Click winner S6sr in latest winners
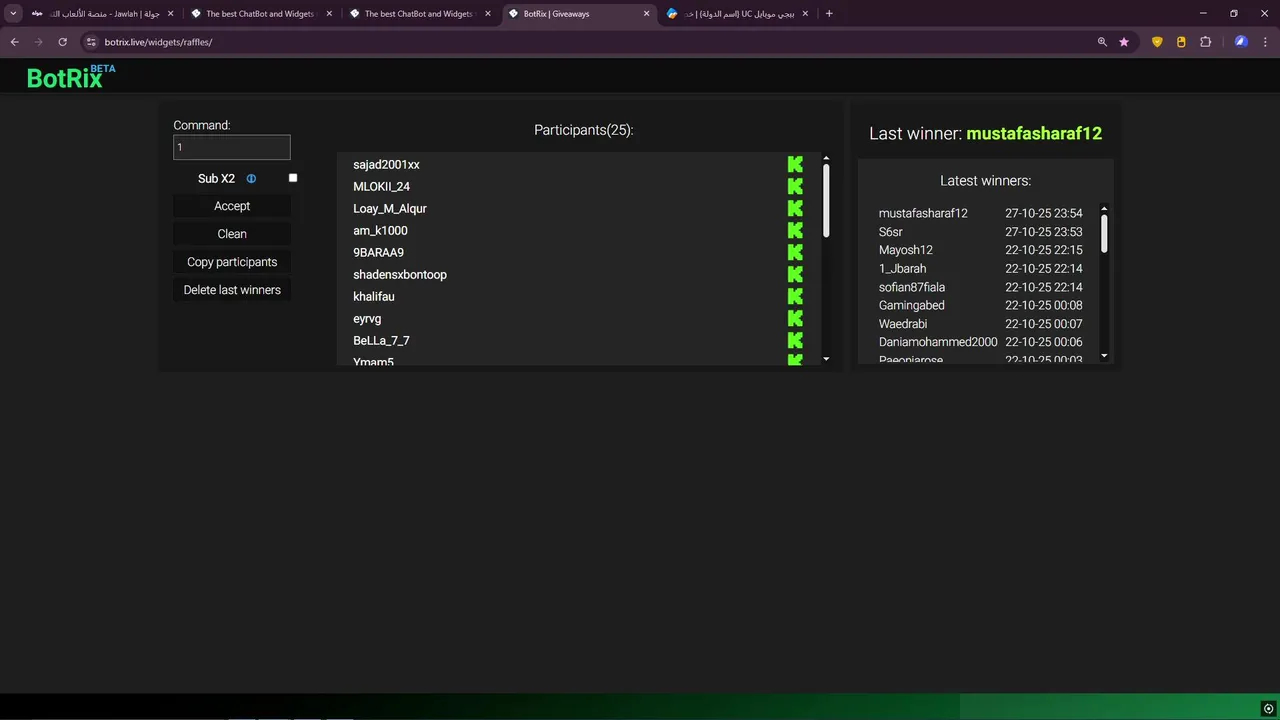 tap(891, 232)
